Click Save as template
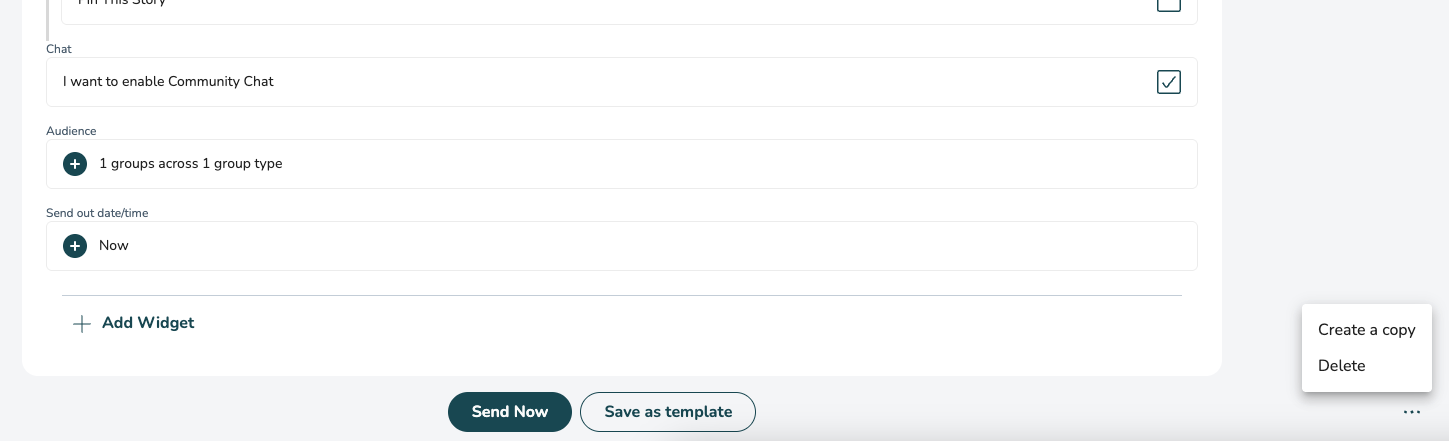 point(668,412)
